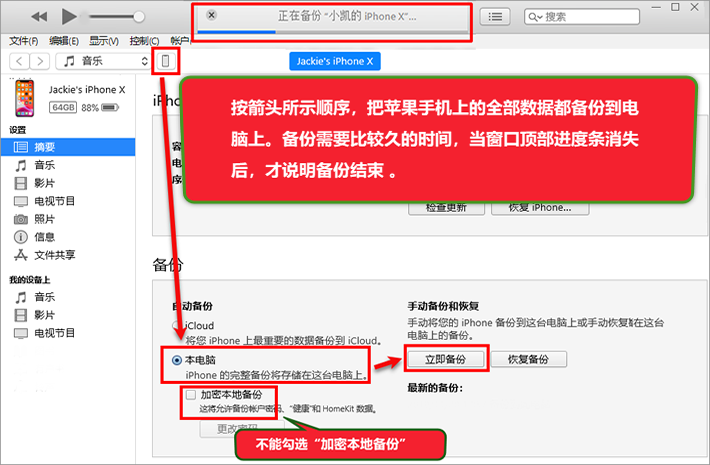Click the play button
This screenshot has height=465, width=710.
pyautogui.click(x=69, y=17)
